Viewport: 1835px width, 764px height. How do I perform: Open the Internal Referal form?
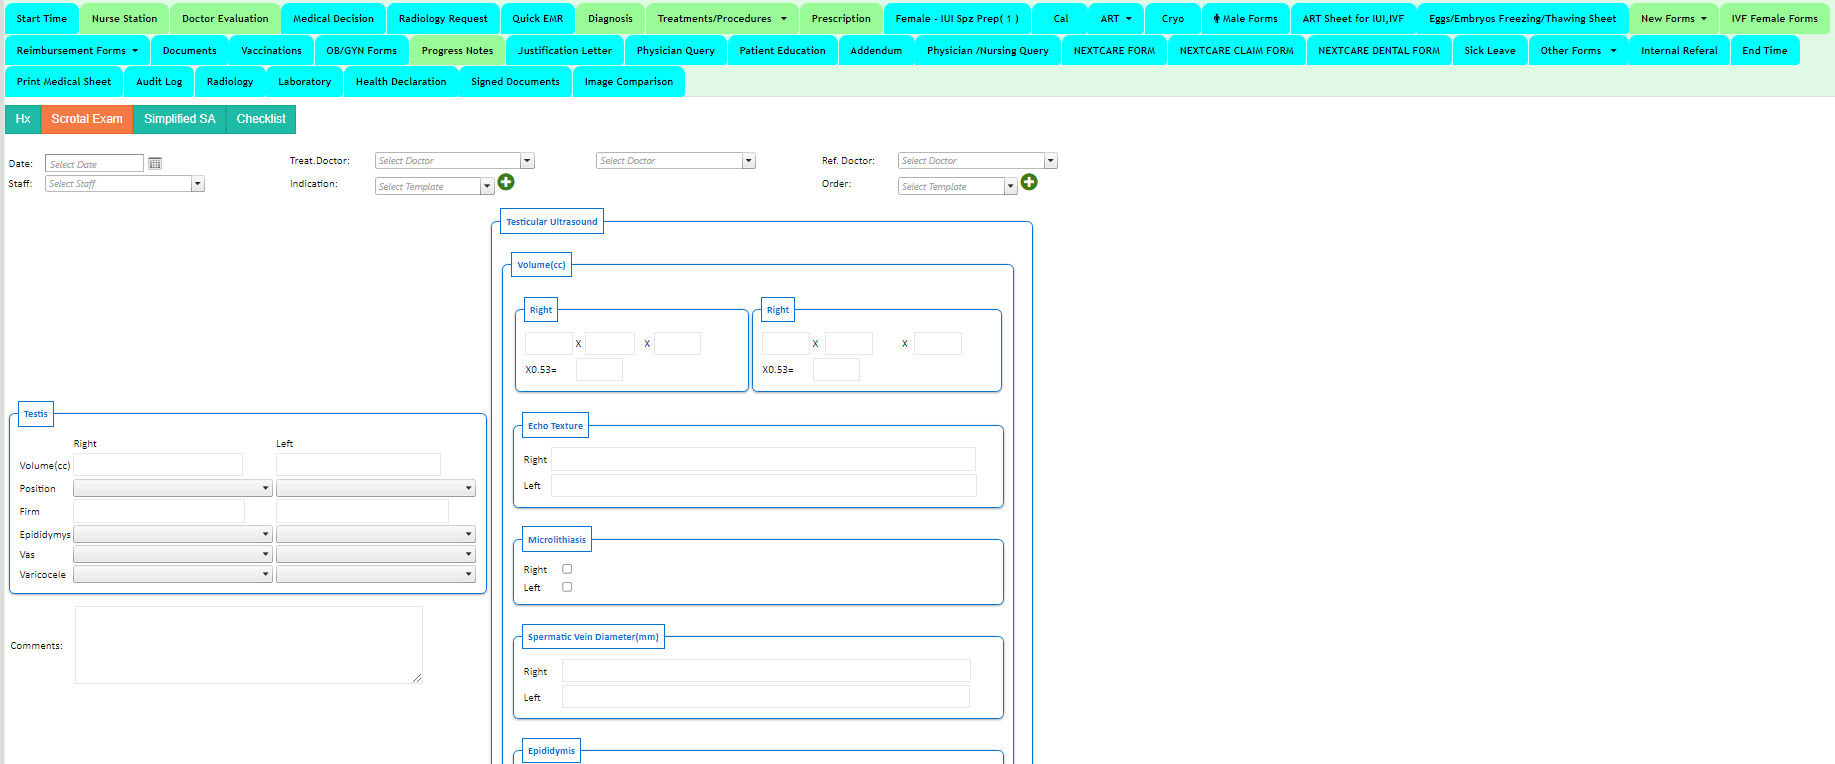(1679, 51)
